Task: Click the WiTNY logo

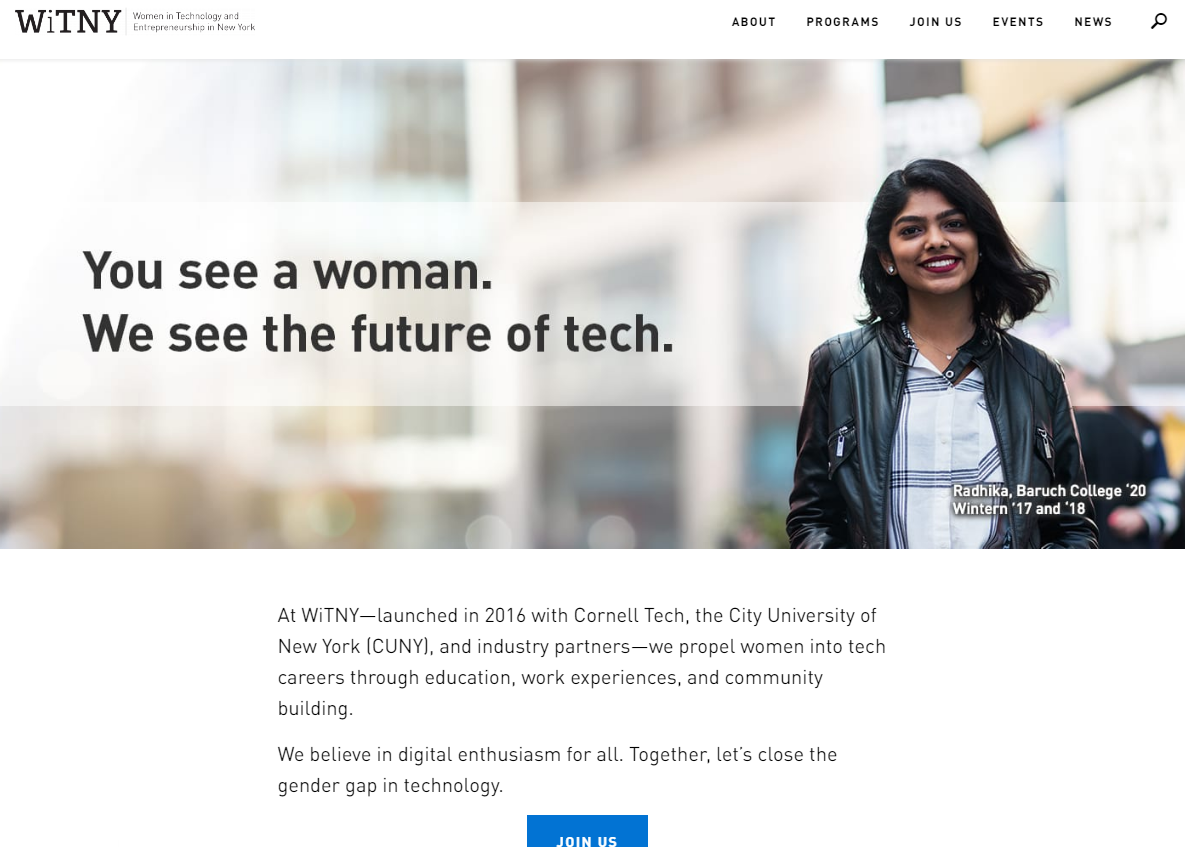Action: pos(68,21)
